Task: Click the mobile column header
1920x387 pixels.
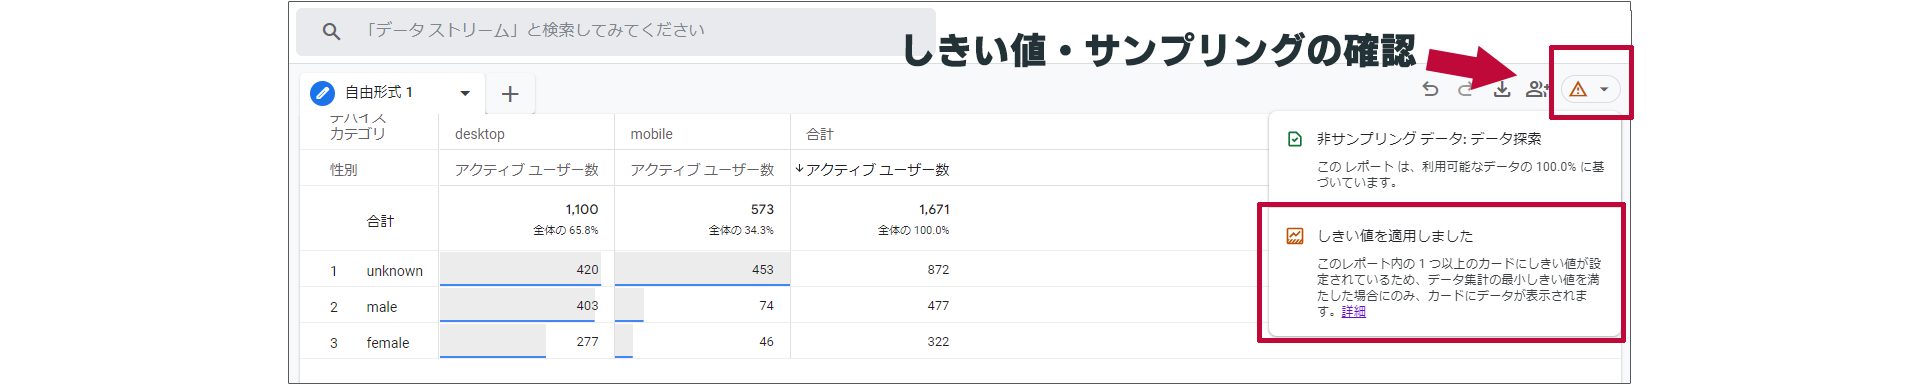Action: (x=651, y=134)
